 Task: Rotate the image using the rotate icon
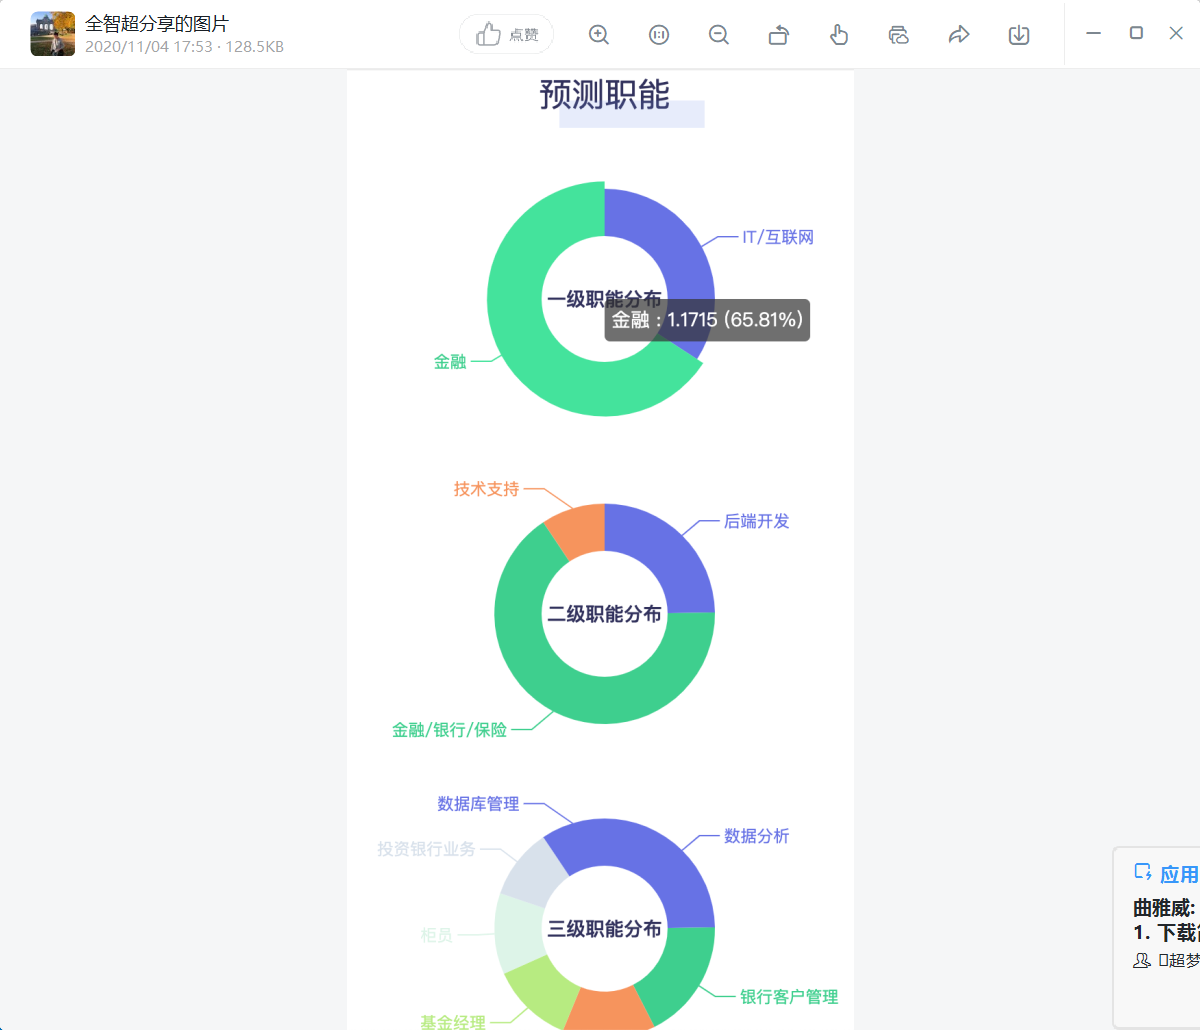tap(779, 35)
